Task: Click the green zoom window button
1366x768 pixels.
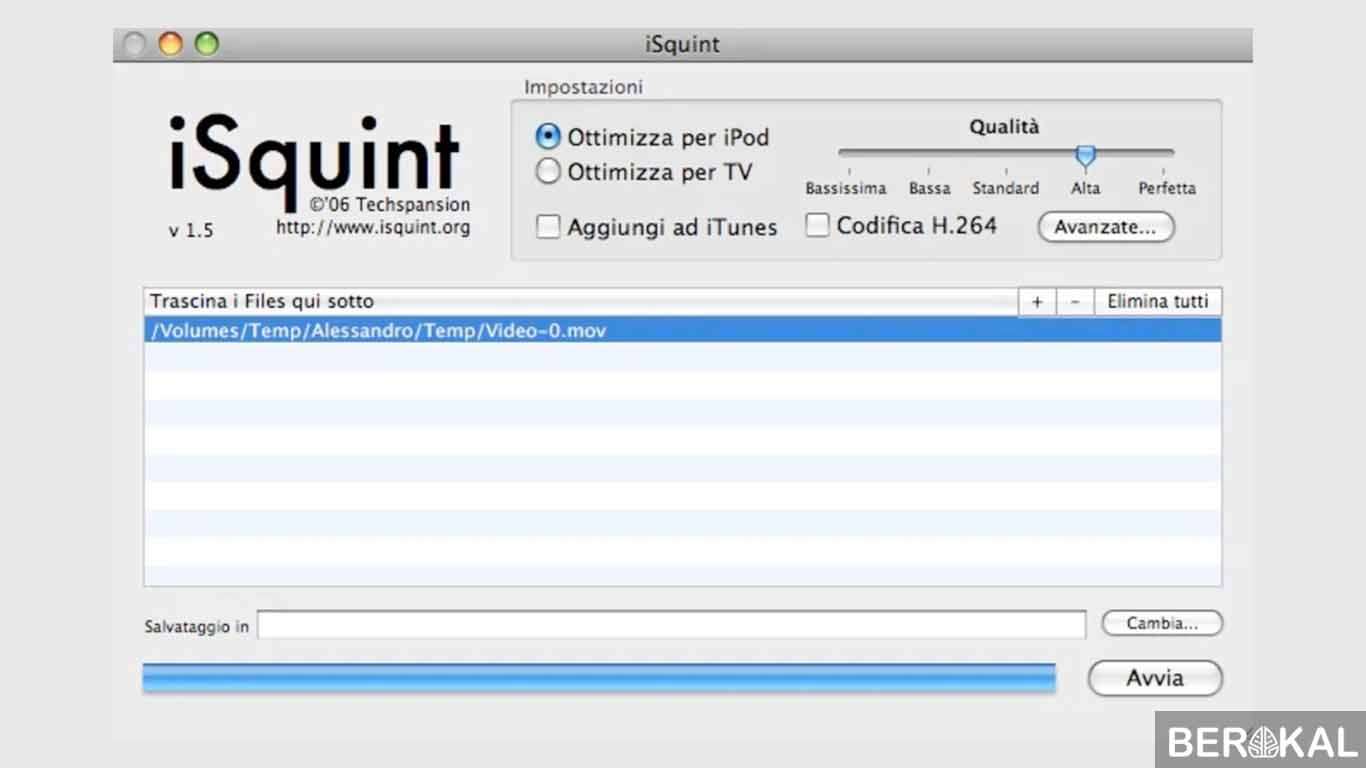Action: click(206, 44)
